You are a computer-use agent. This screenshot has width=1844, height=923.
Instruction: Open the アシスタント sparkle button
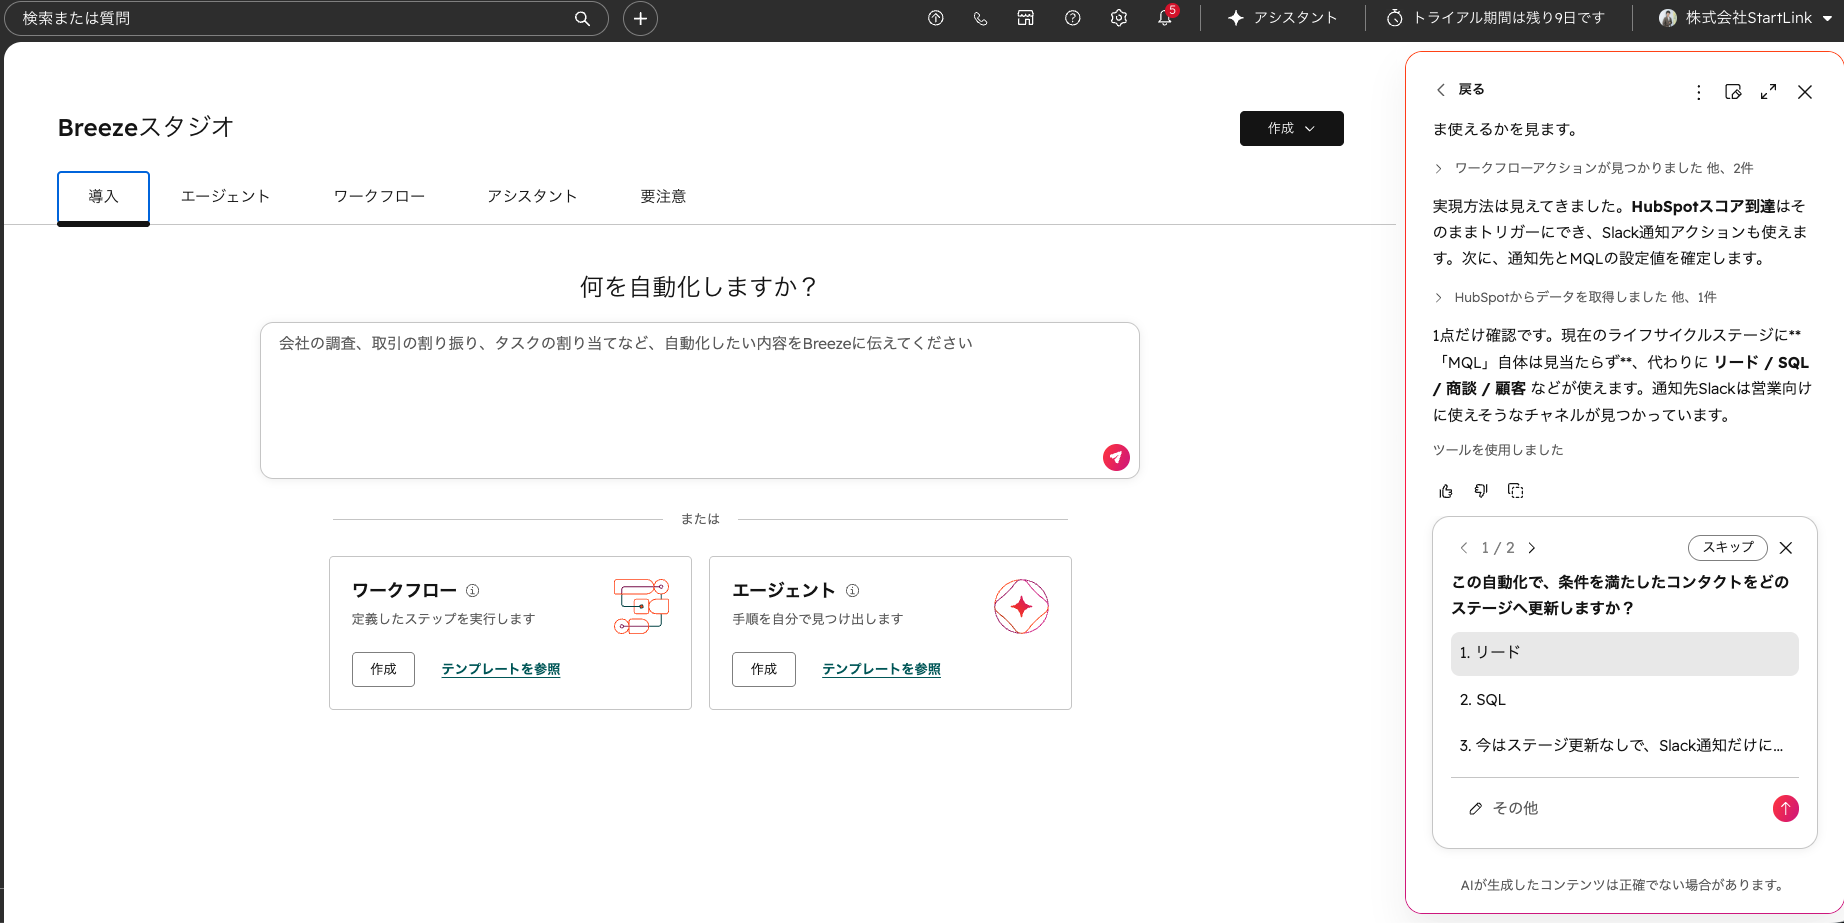[1282, 18]
